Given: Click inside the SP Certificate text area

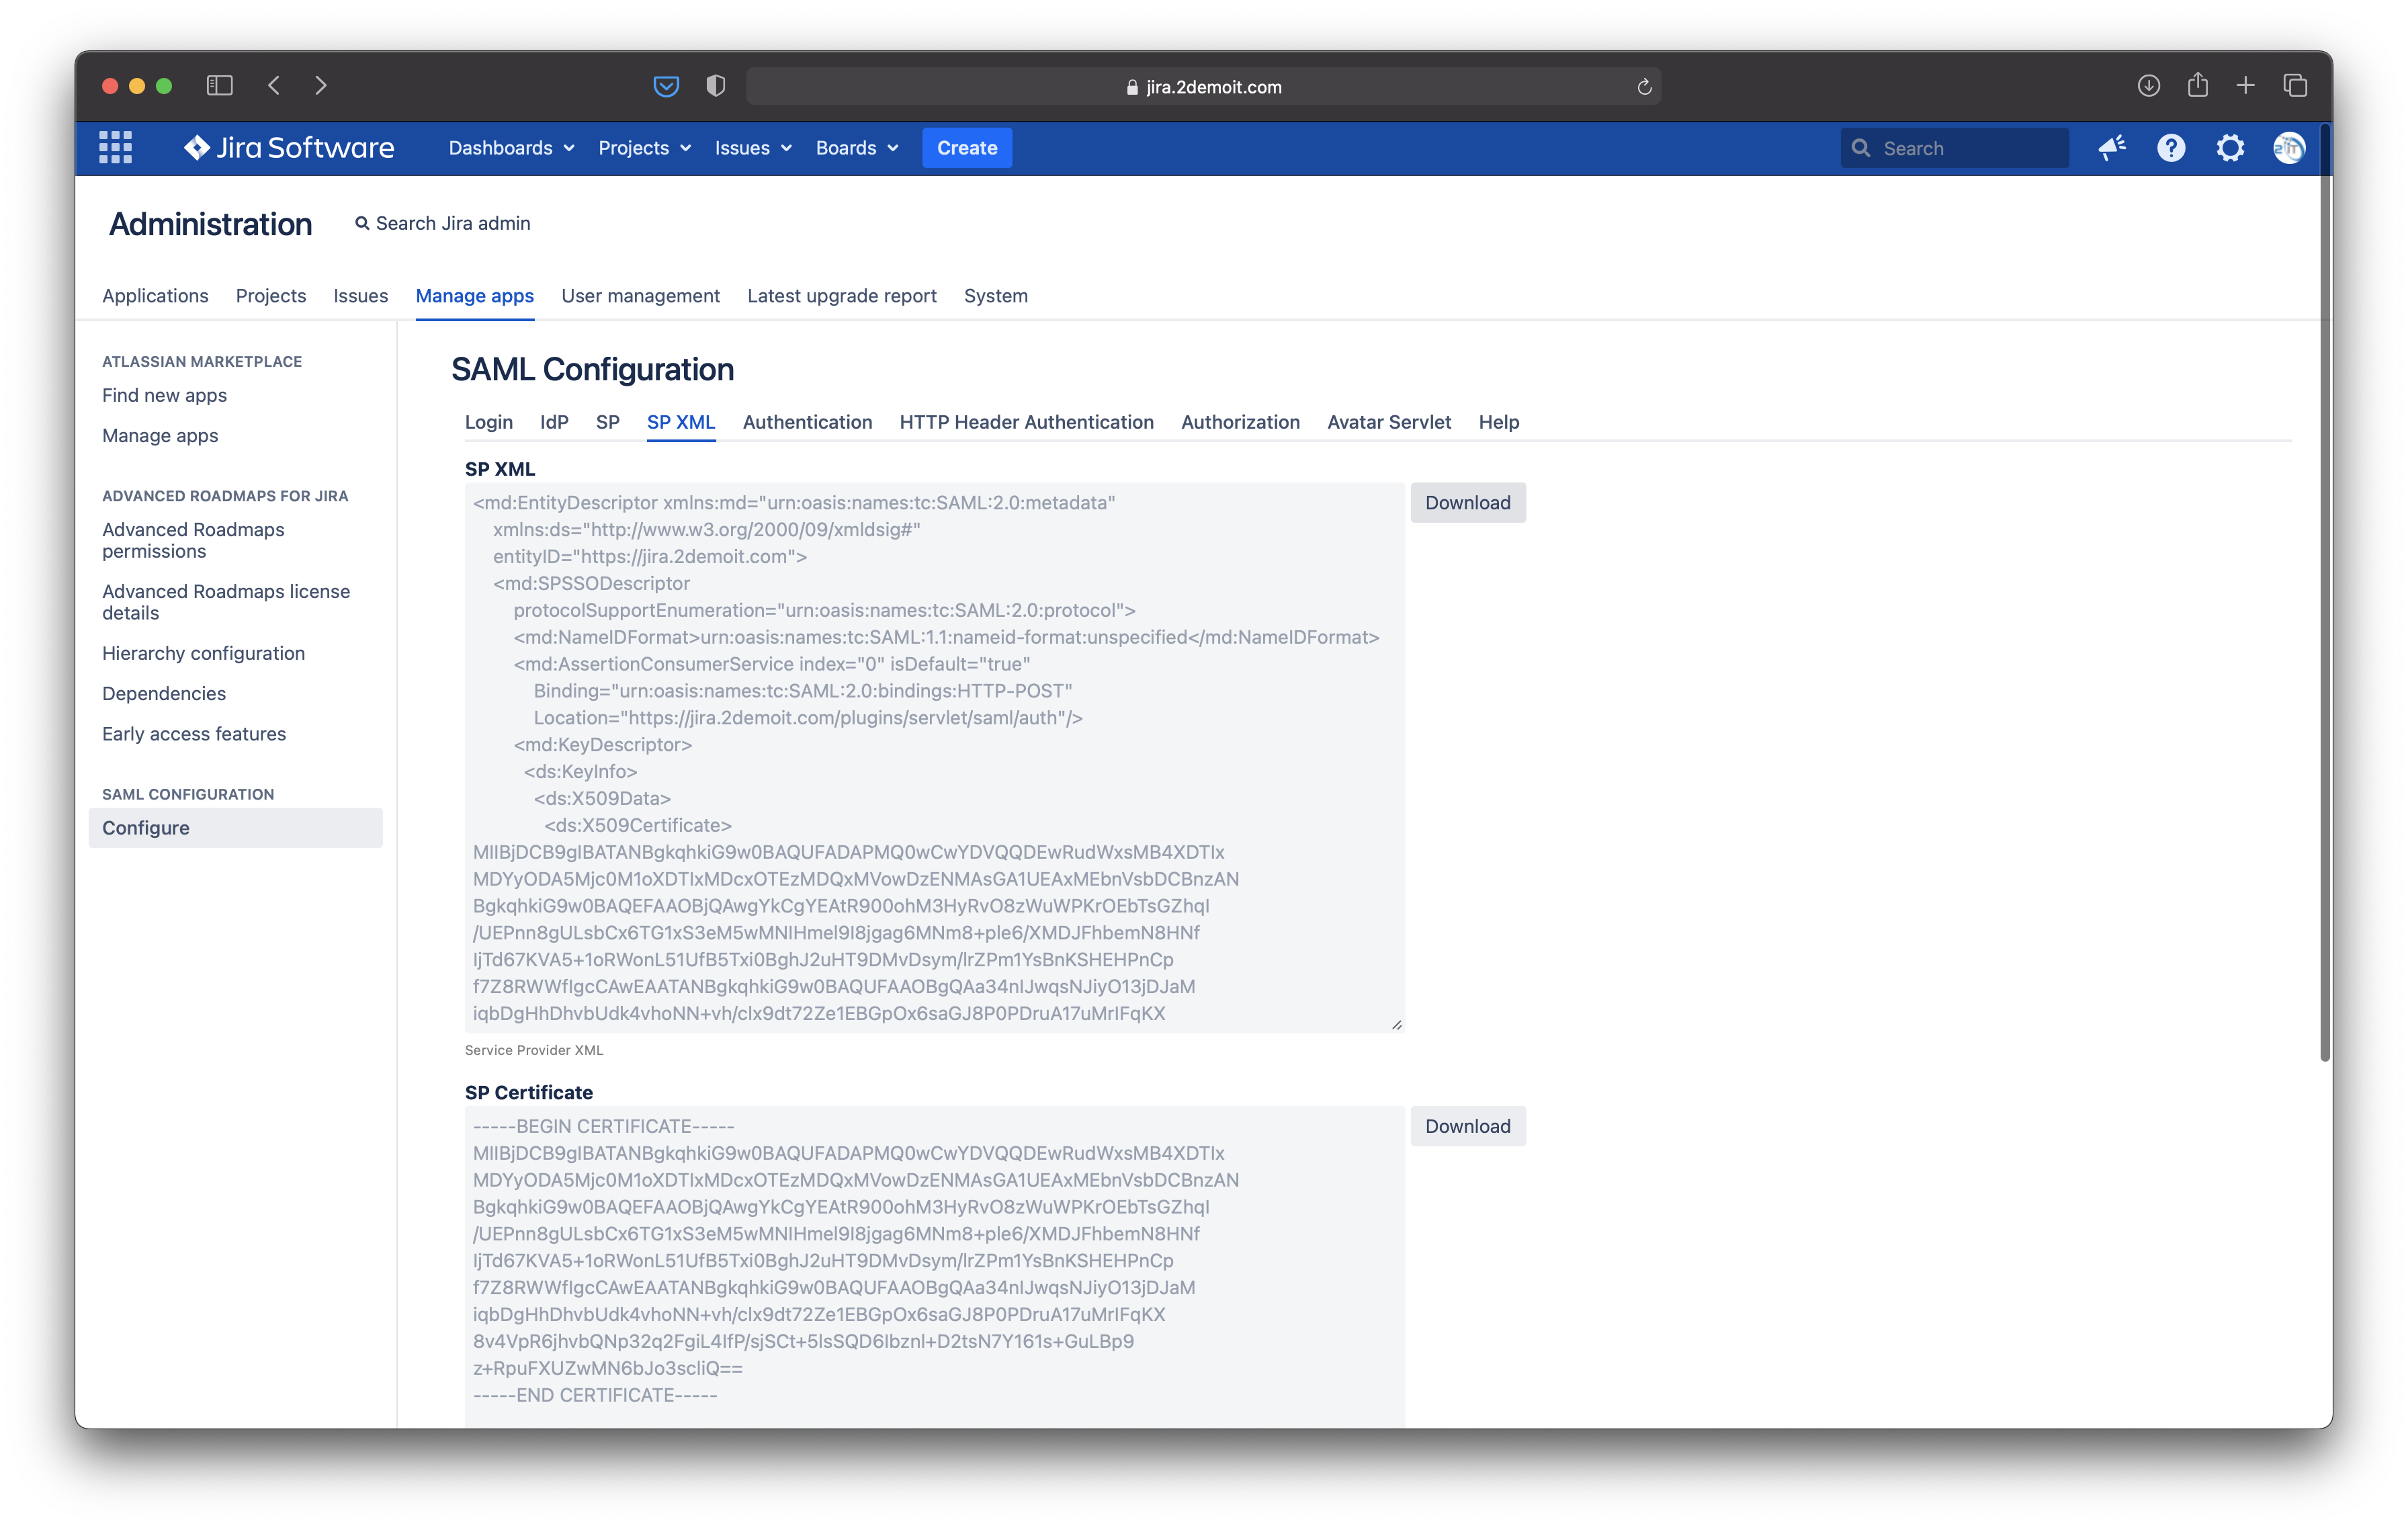Looking at the screenshot, I should [935, 1267].
